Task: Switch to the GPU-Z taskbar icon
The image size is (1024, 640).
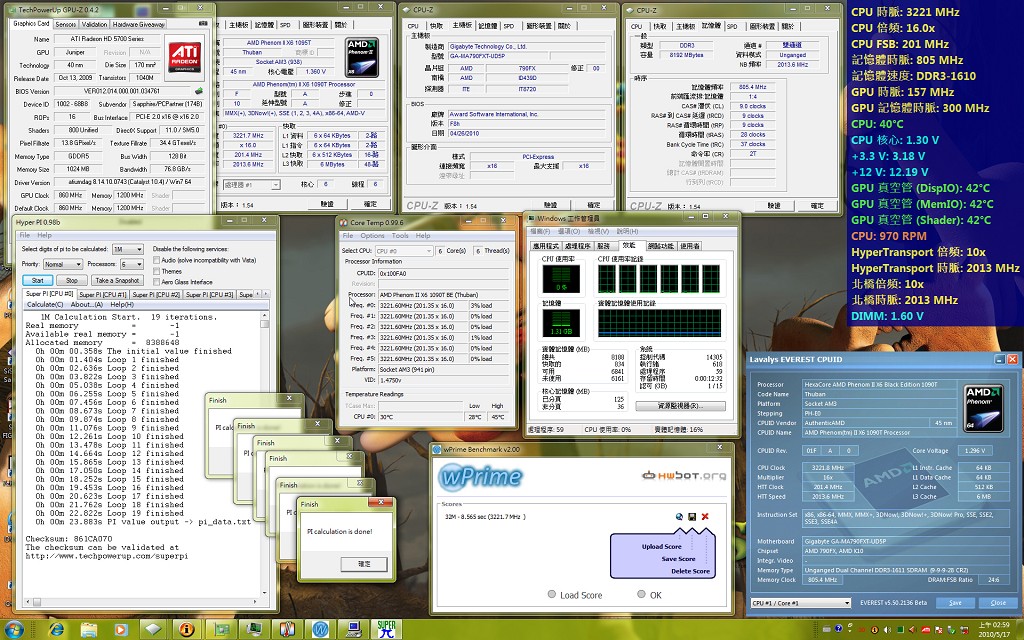Action: (222, 629)
